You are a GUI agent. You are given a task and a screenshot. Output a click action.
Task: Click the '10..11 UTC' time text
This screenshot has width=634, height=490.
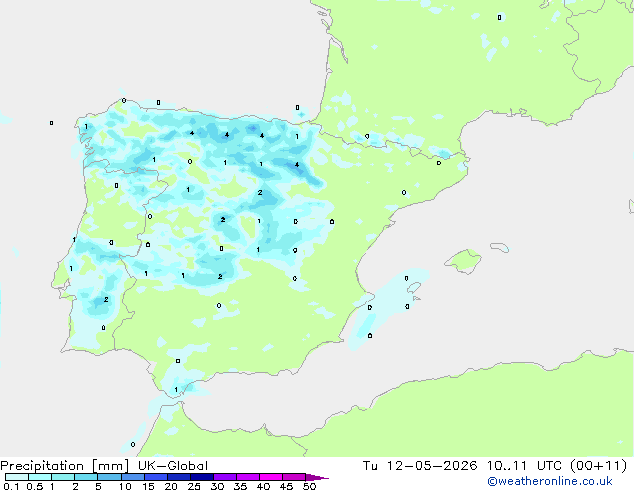tap(524, 466)
